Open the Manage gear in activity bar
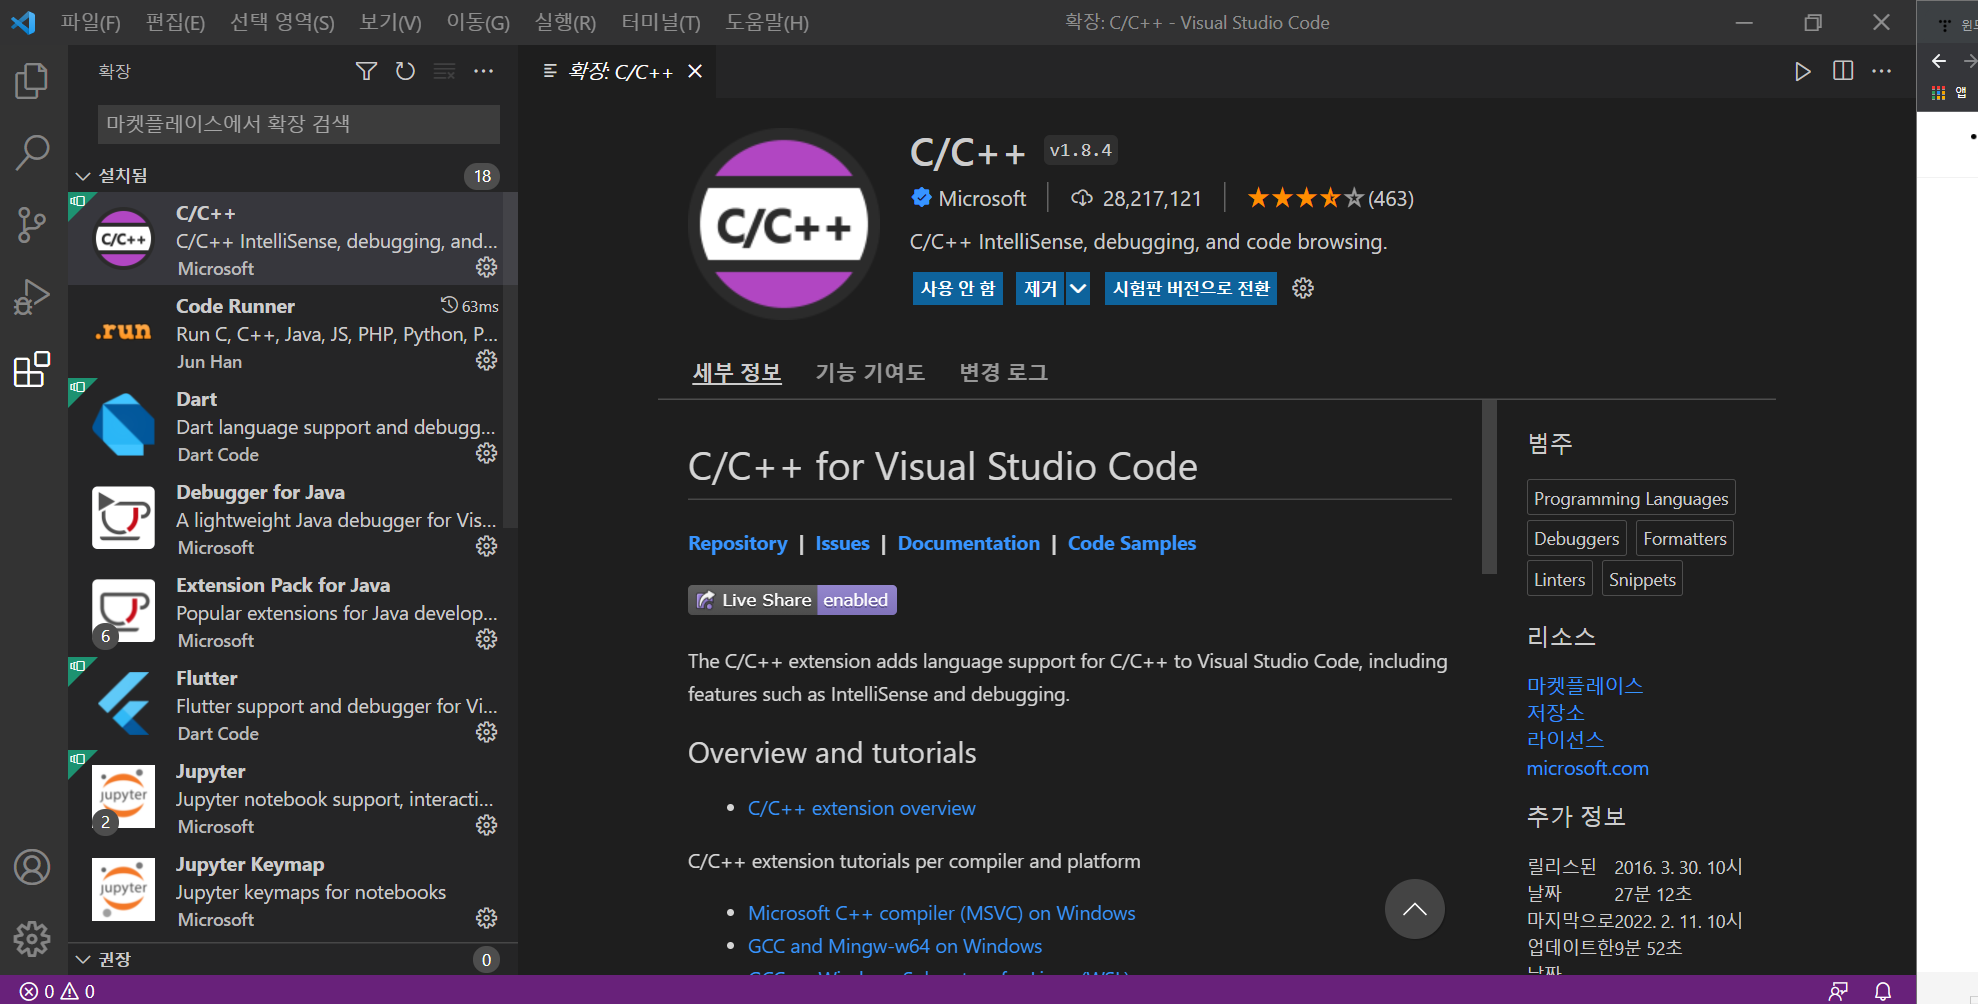 pyautogui.click(x=32, y=938)
